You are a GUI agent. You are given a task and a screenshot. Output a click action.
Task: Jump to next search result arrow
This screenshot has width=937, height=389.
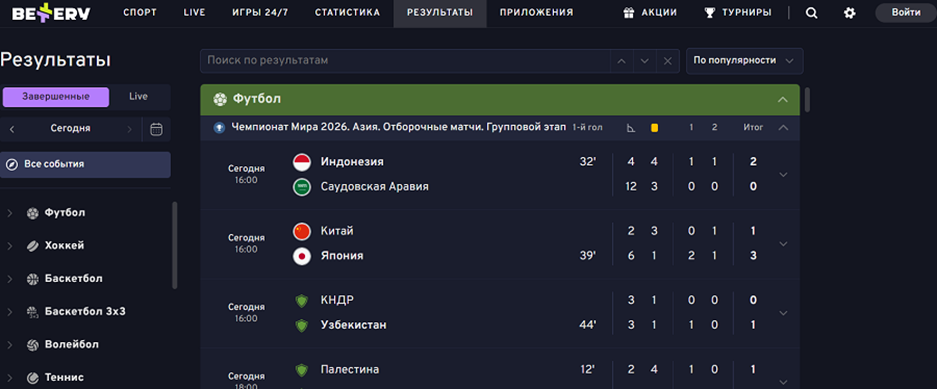click(x=645, y=61)
